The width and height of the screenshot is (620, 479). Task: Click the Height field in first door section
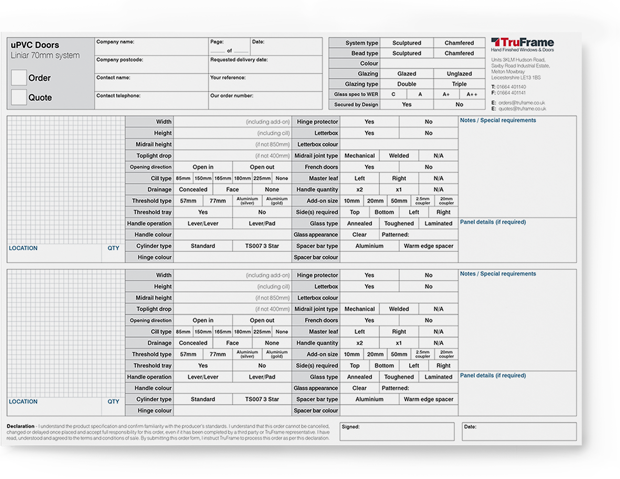click(x=232, y=133)
